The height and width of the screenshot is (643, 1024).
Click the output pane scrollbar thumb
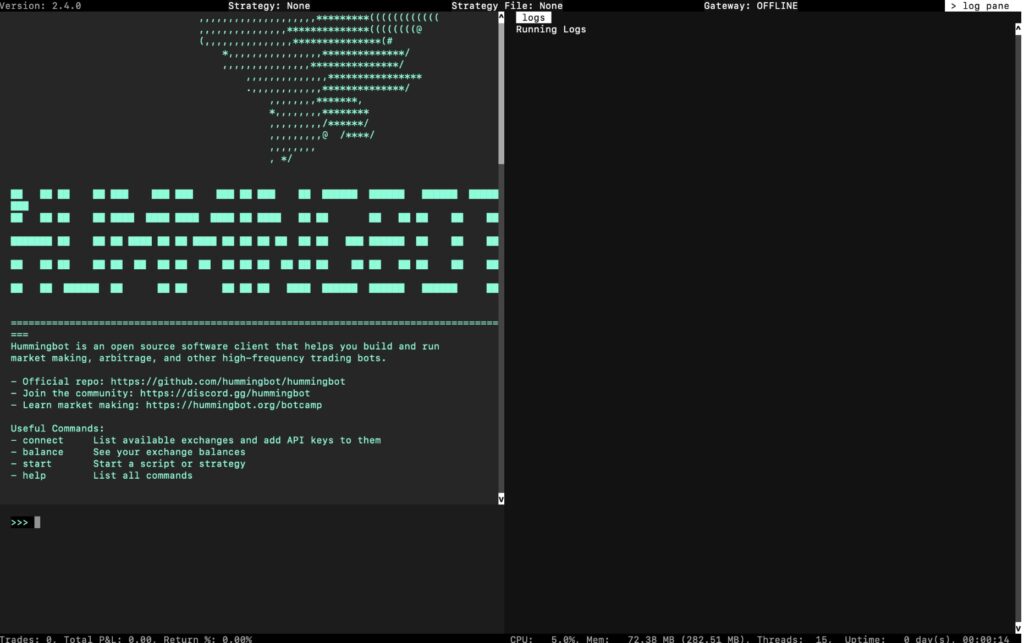coord(501,93)
